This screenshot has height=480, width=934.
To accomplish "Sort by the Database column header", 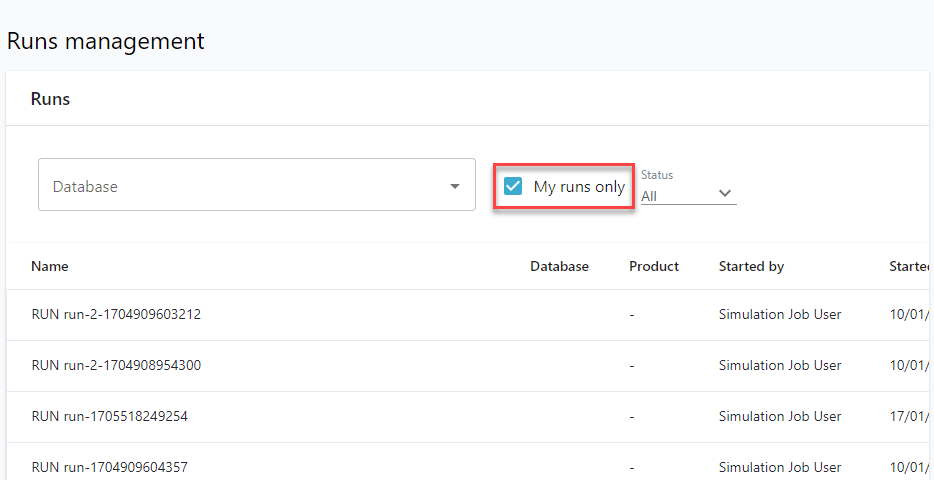I will coord(559,266).
